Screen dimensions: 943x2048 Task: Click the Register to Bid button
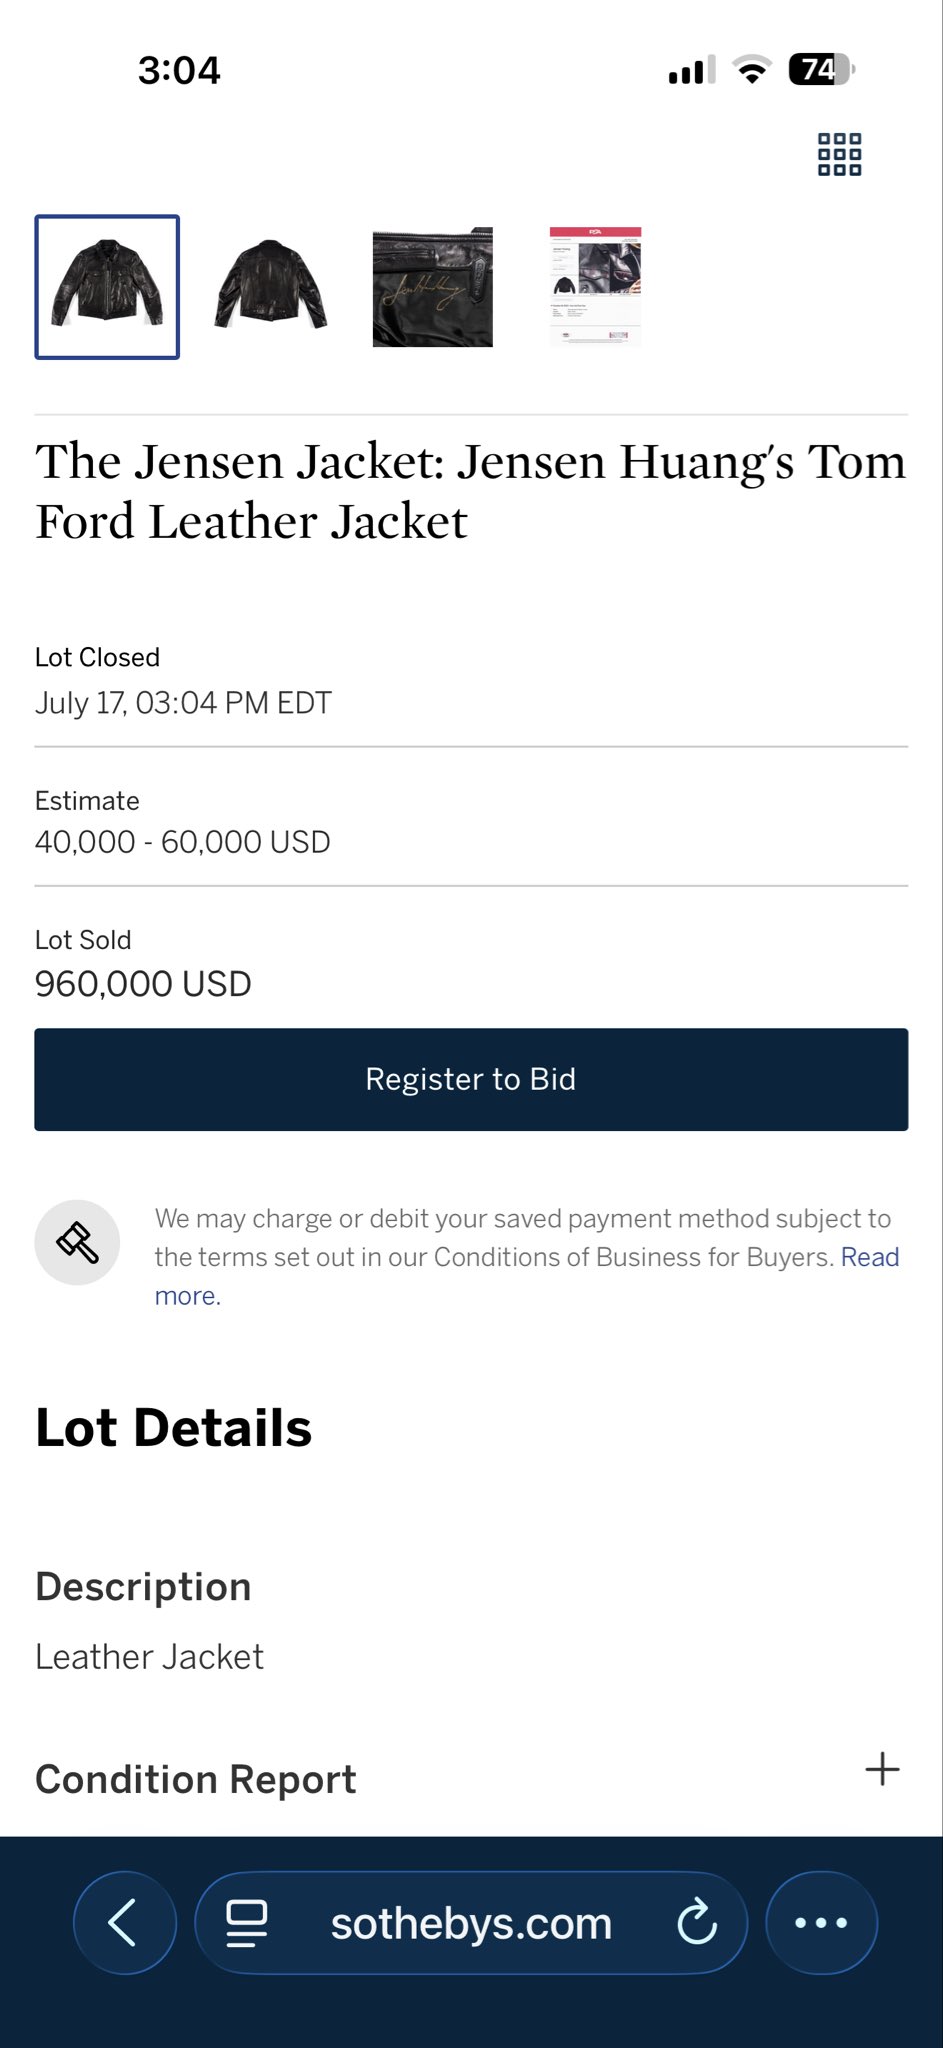click(x=471, y=1079)
